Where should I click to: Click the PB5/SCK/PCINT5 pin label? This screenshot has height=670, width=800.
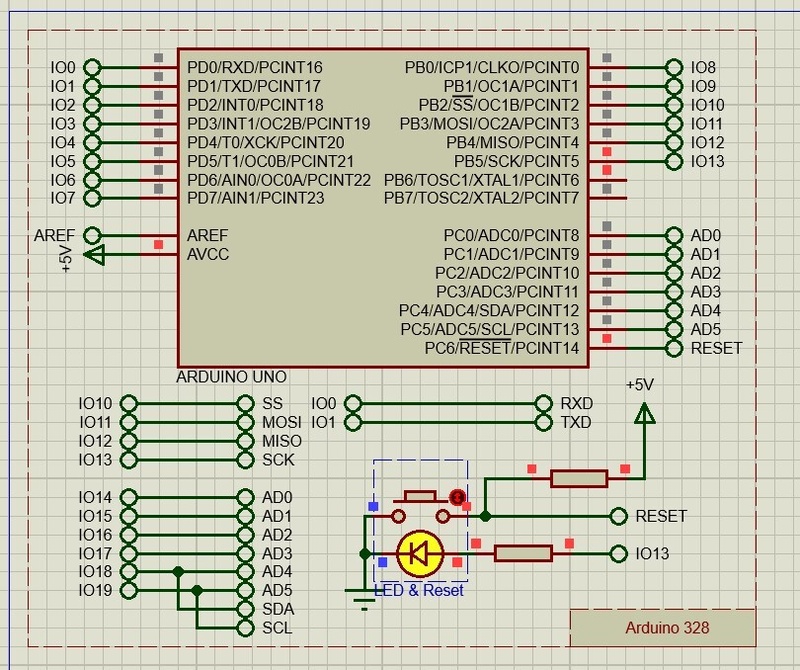(516, 161)
